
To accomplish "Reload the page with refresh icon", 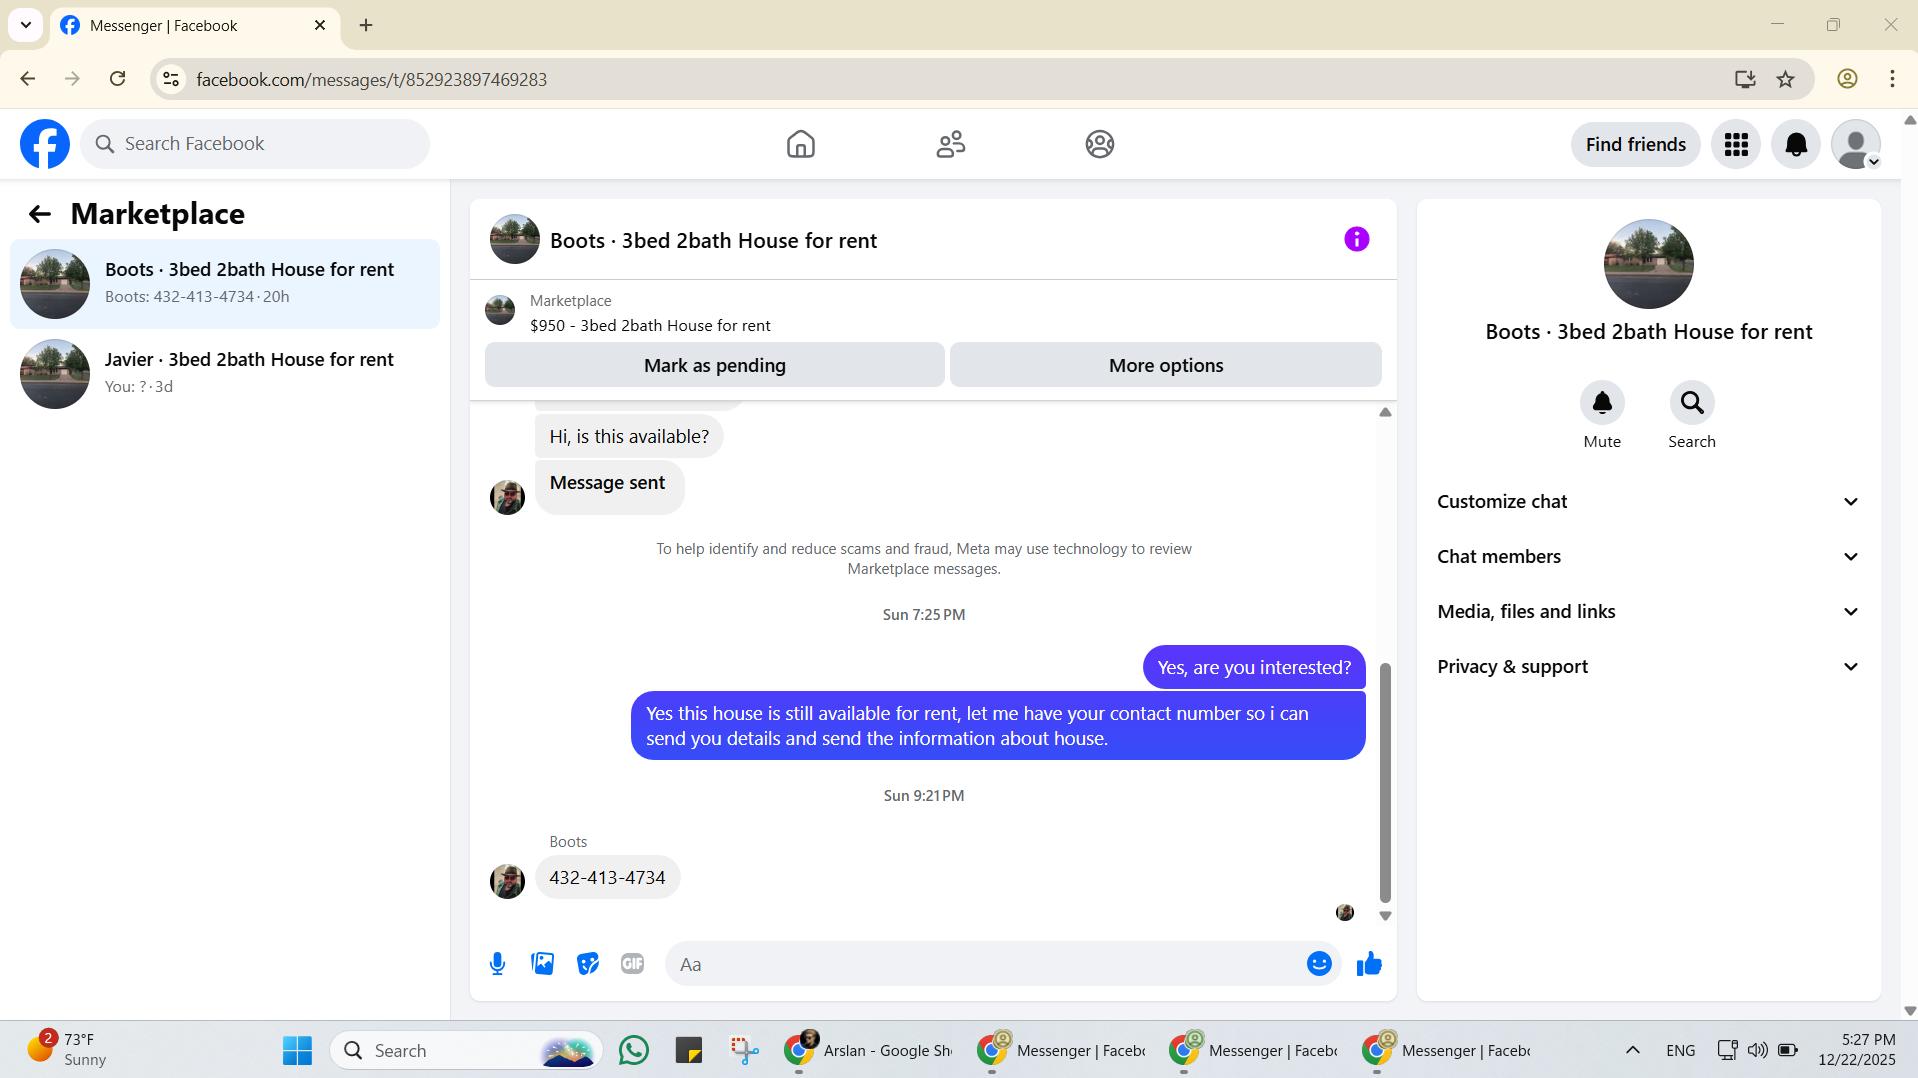I will [x=117, y=79].
